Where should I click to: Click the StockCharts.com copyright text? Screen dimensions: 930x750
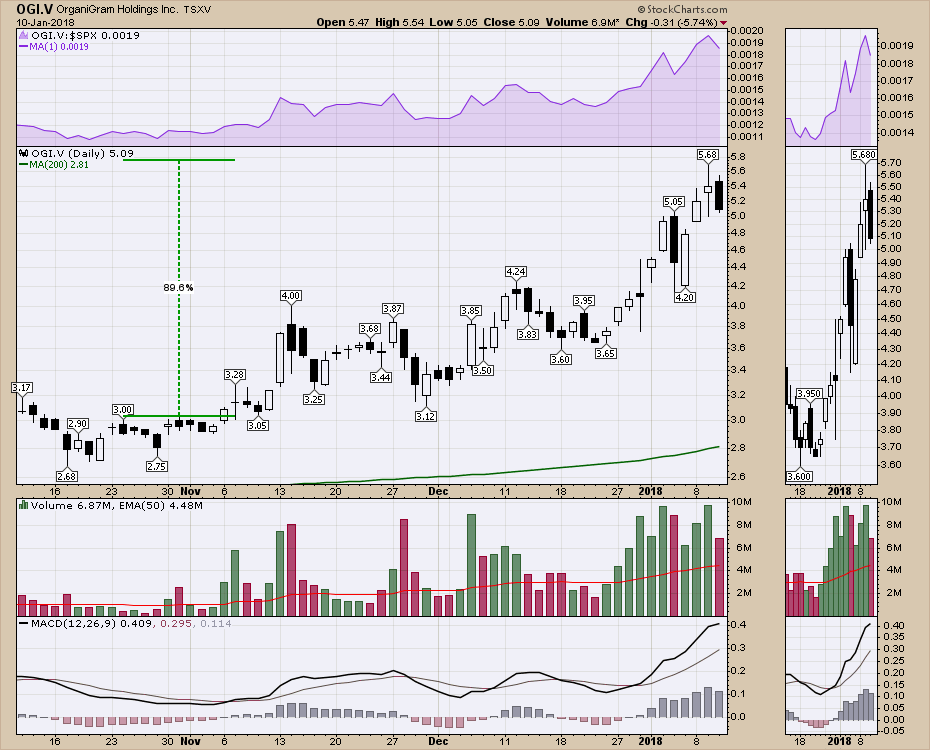[x=683, y=9]
